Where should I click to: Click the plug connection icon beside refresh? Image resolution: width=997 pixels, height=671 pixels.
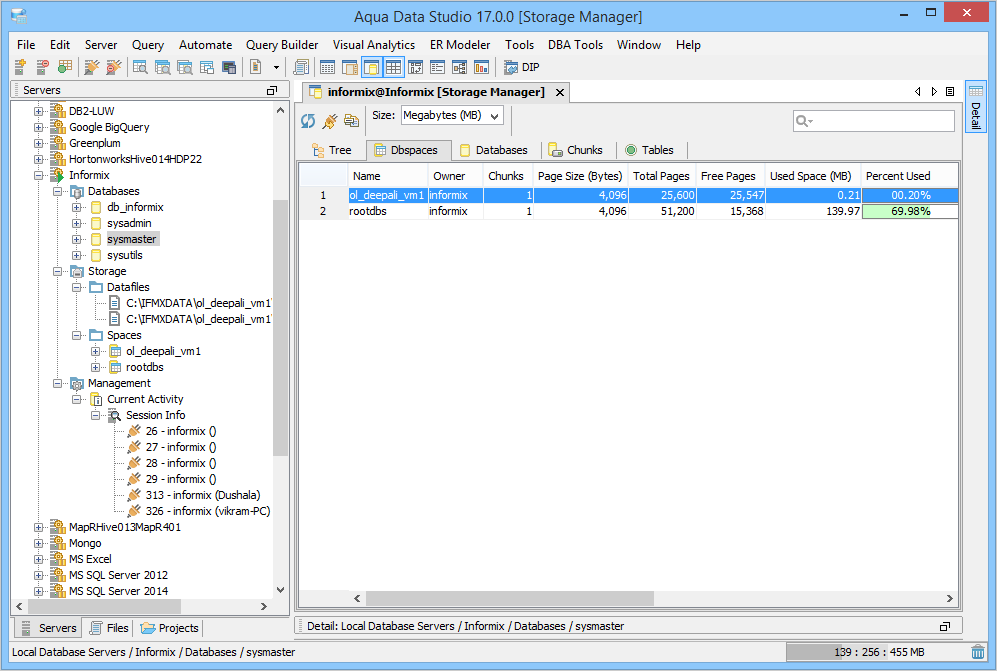tap(329, 120)
